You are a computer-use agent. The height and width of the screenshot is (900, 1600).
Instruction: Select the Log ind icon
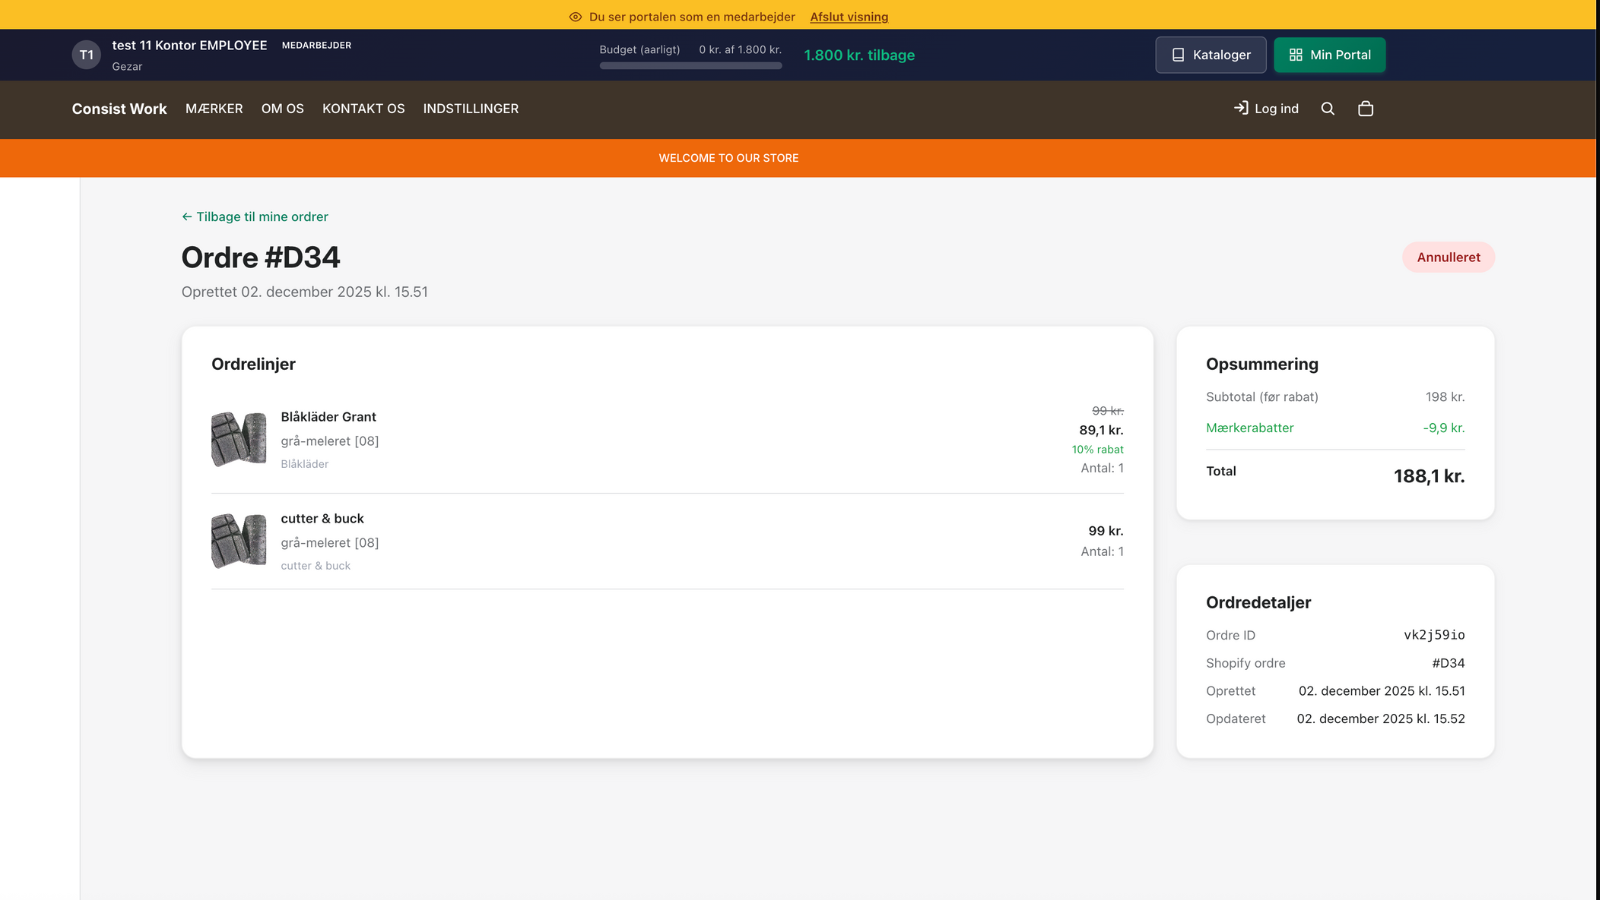point(1241,107)
